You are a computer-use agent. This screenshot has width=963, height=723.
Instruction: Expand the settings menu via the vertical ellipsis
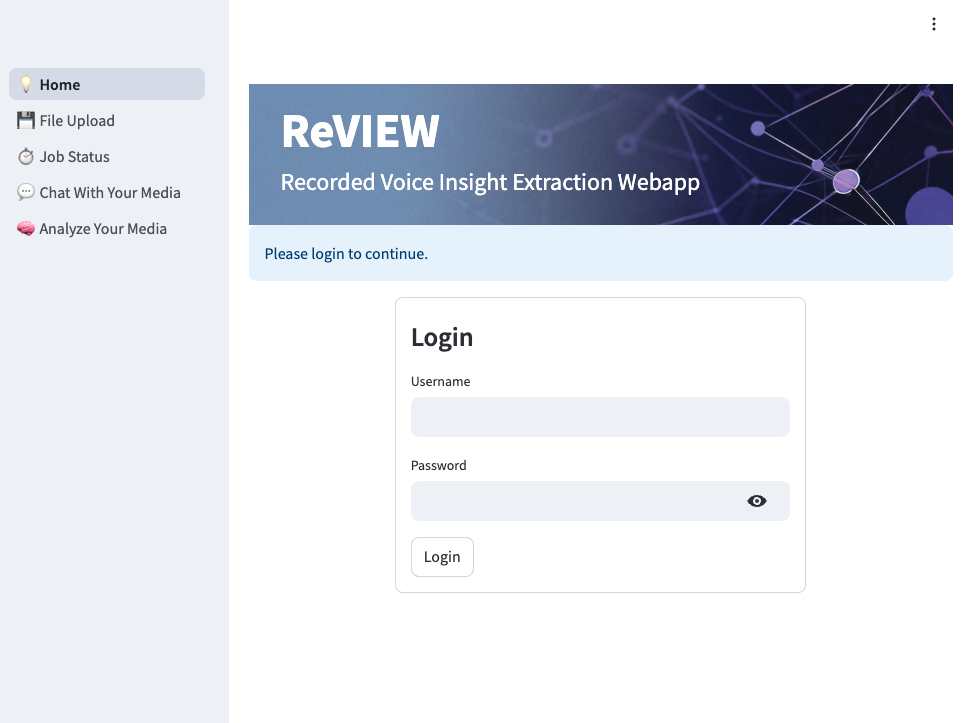click(934, 23)
